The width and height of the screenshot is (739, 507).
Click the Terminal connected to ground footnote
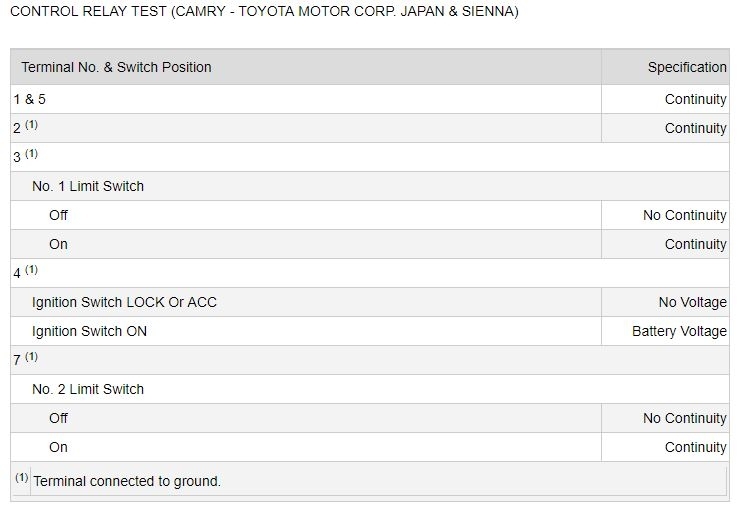tap(127, 481)
